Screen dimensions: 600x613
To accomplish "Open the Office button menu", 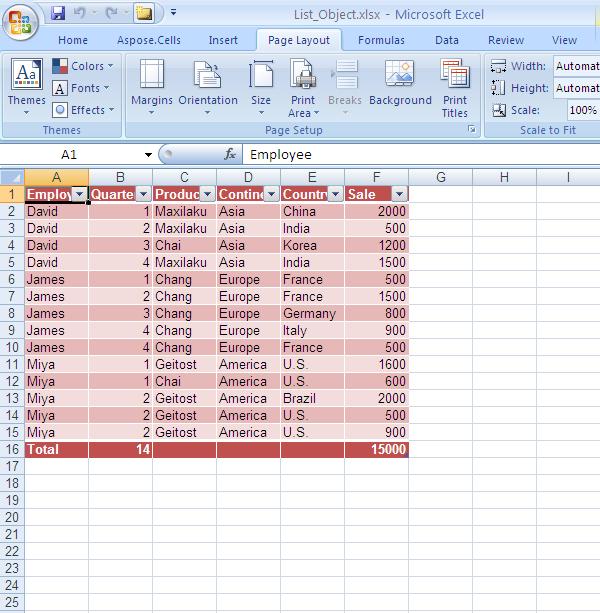I will click(x=20, y=22).
